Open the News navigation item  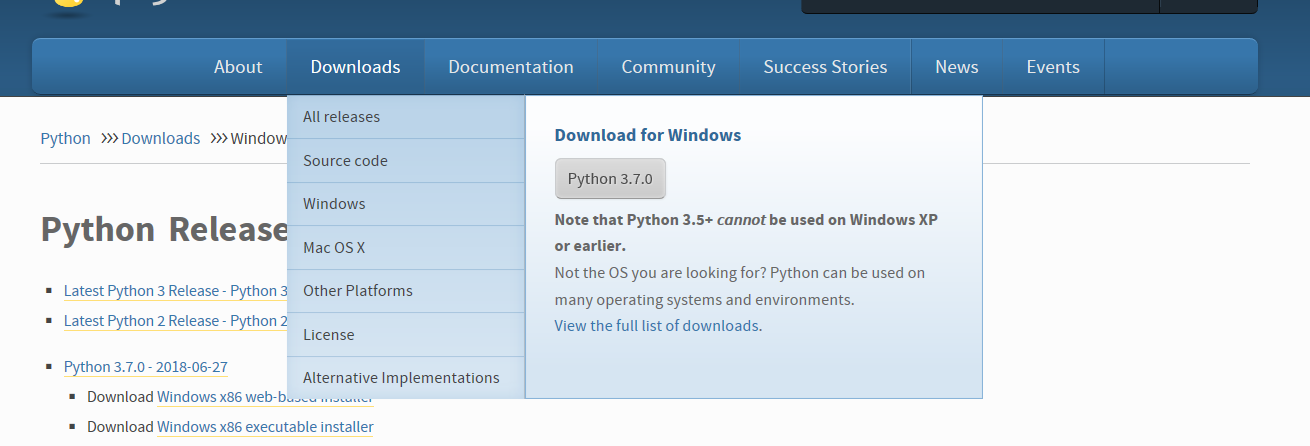pyautogui.click(x=956, y=67)
